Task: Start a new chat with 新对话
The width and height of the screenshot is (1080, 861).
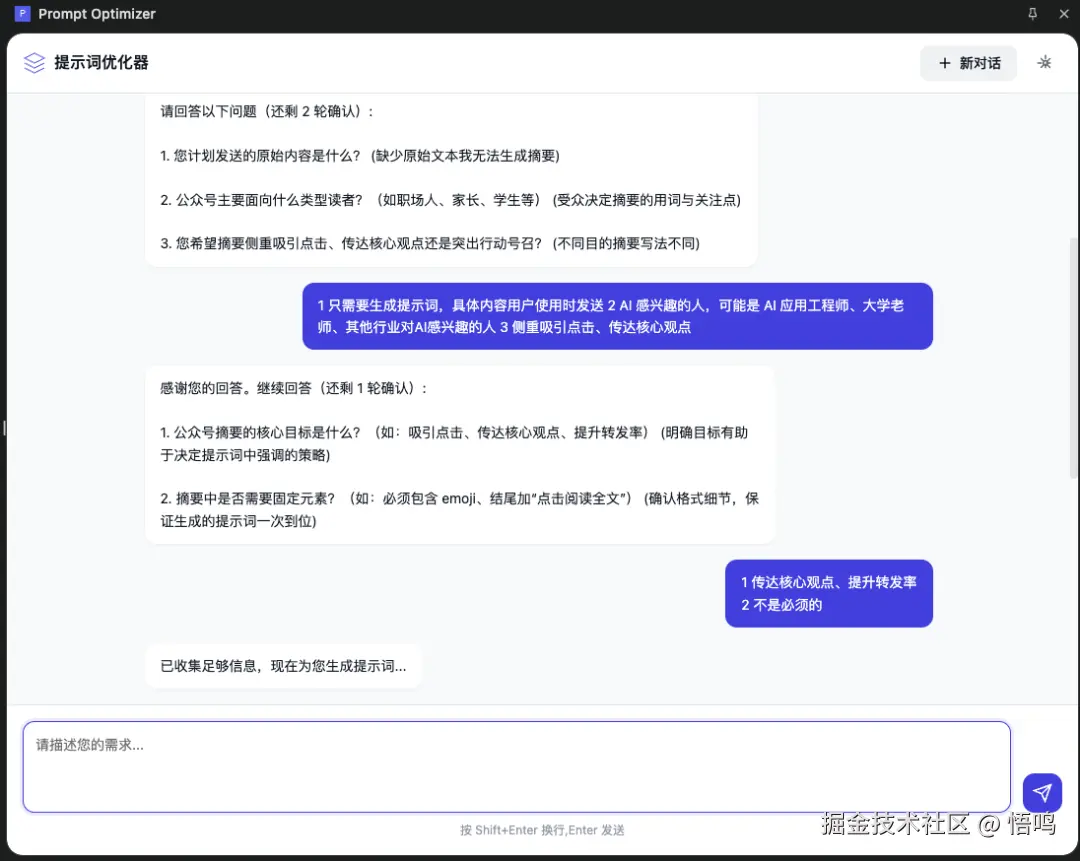Action: click(968, 63)
